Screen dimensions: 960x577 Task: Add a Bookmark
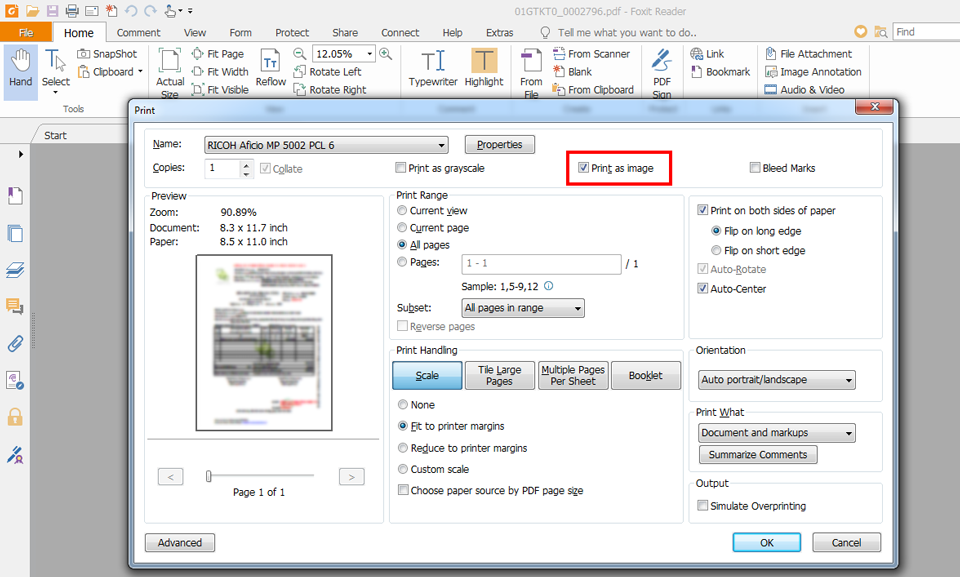click(x=720, y=72)
